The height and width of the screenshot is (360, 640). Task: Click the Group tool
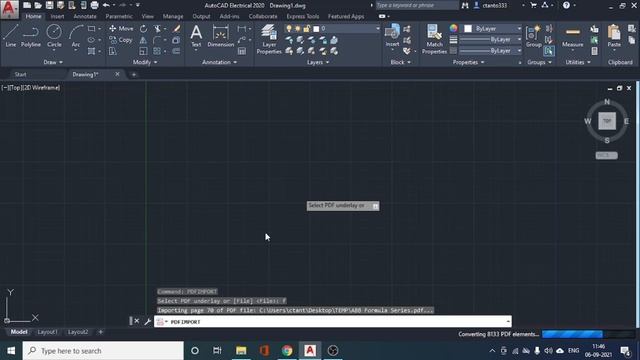pos(533,36)
